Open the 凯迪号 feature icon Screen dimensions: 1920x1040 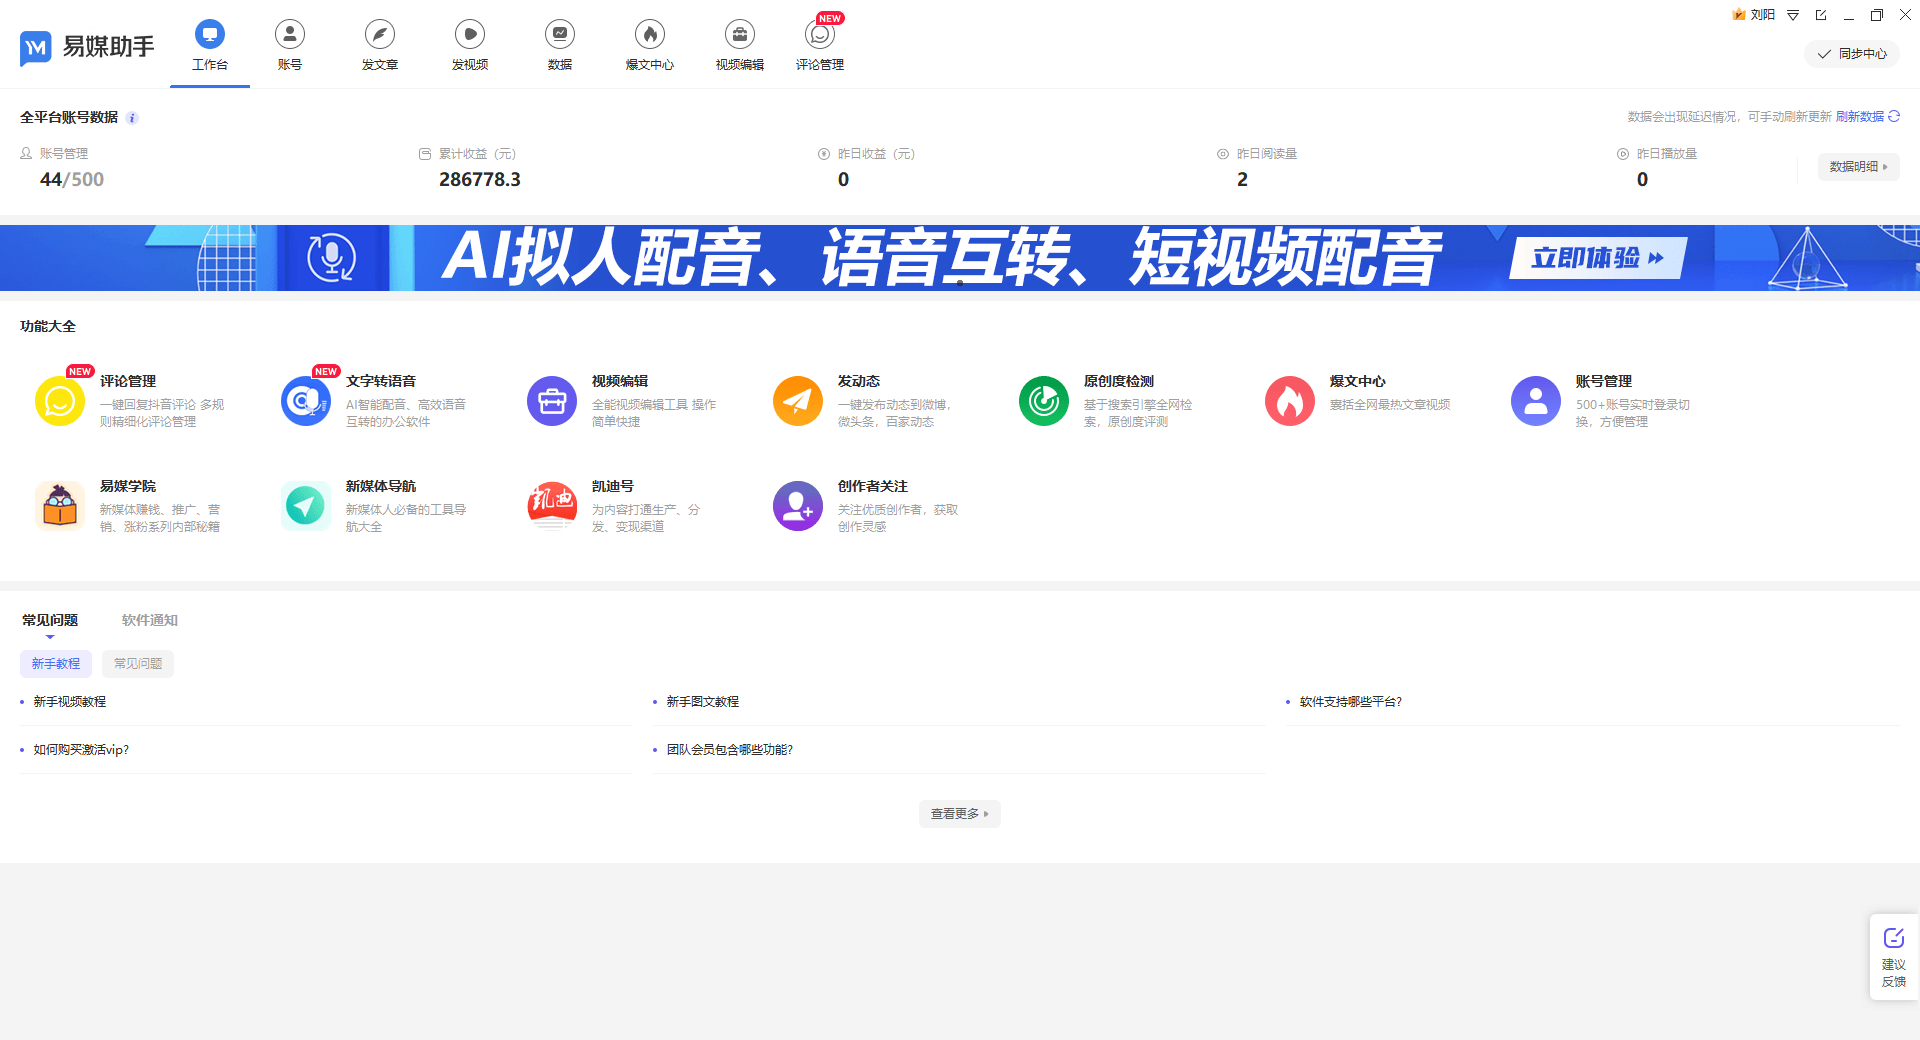pos(551,505)
